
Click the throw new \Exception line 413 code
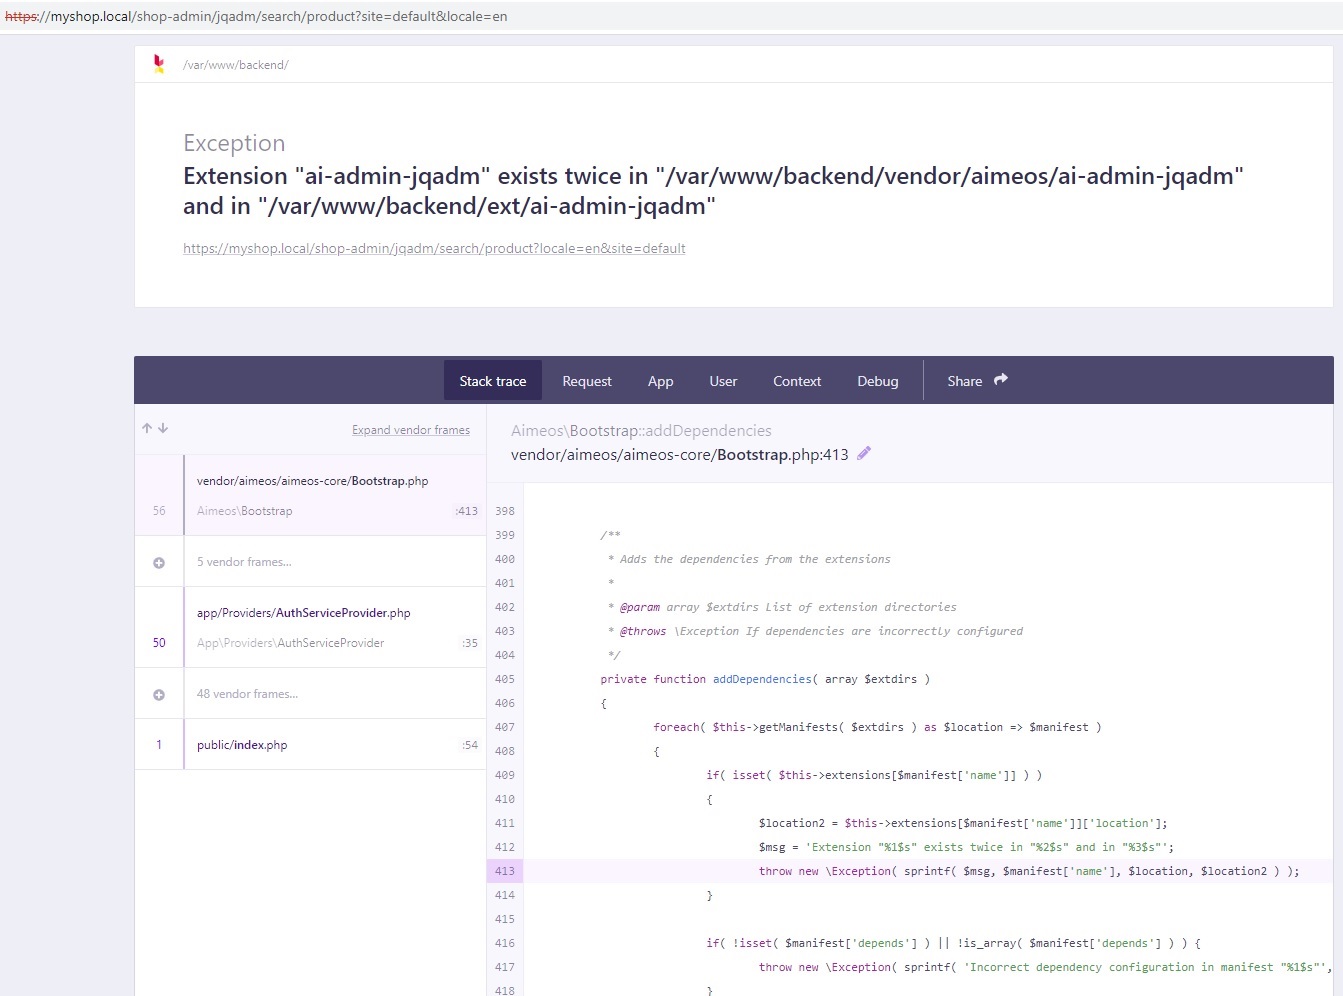tap(1029, 871)
